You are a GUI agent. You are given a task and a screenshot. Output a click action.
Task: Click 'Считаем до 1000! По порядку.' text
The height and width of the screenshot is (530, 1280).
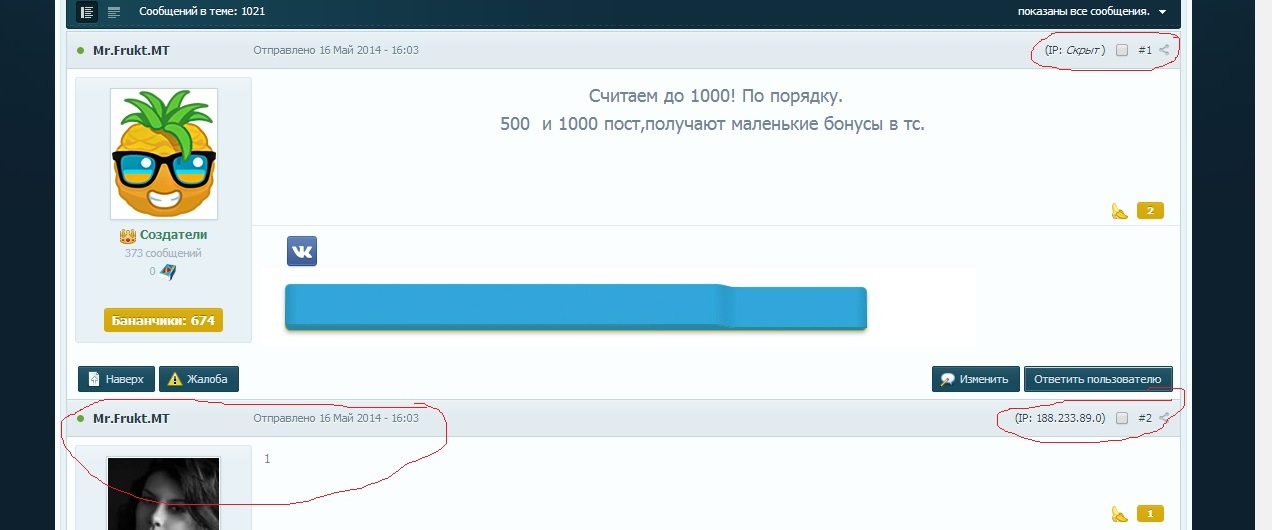716,97
